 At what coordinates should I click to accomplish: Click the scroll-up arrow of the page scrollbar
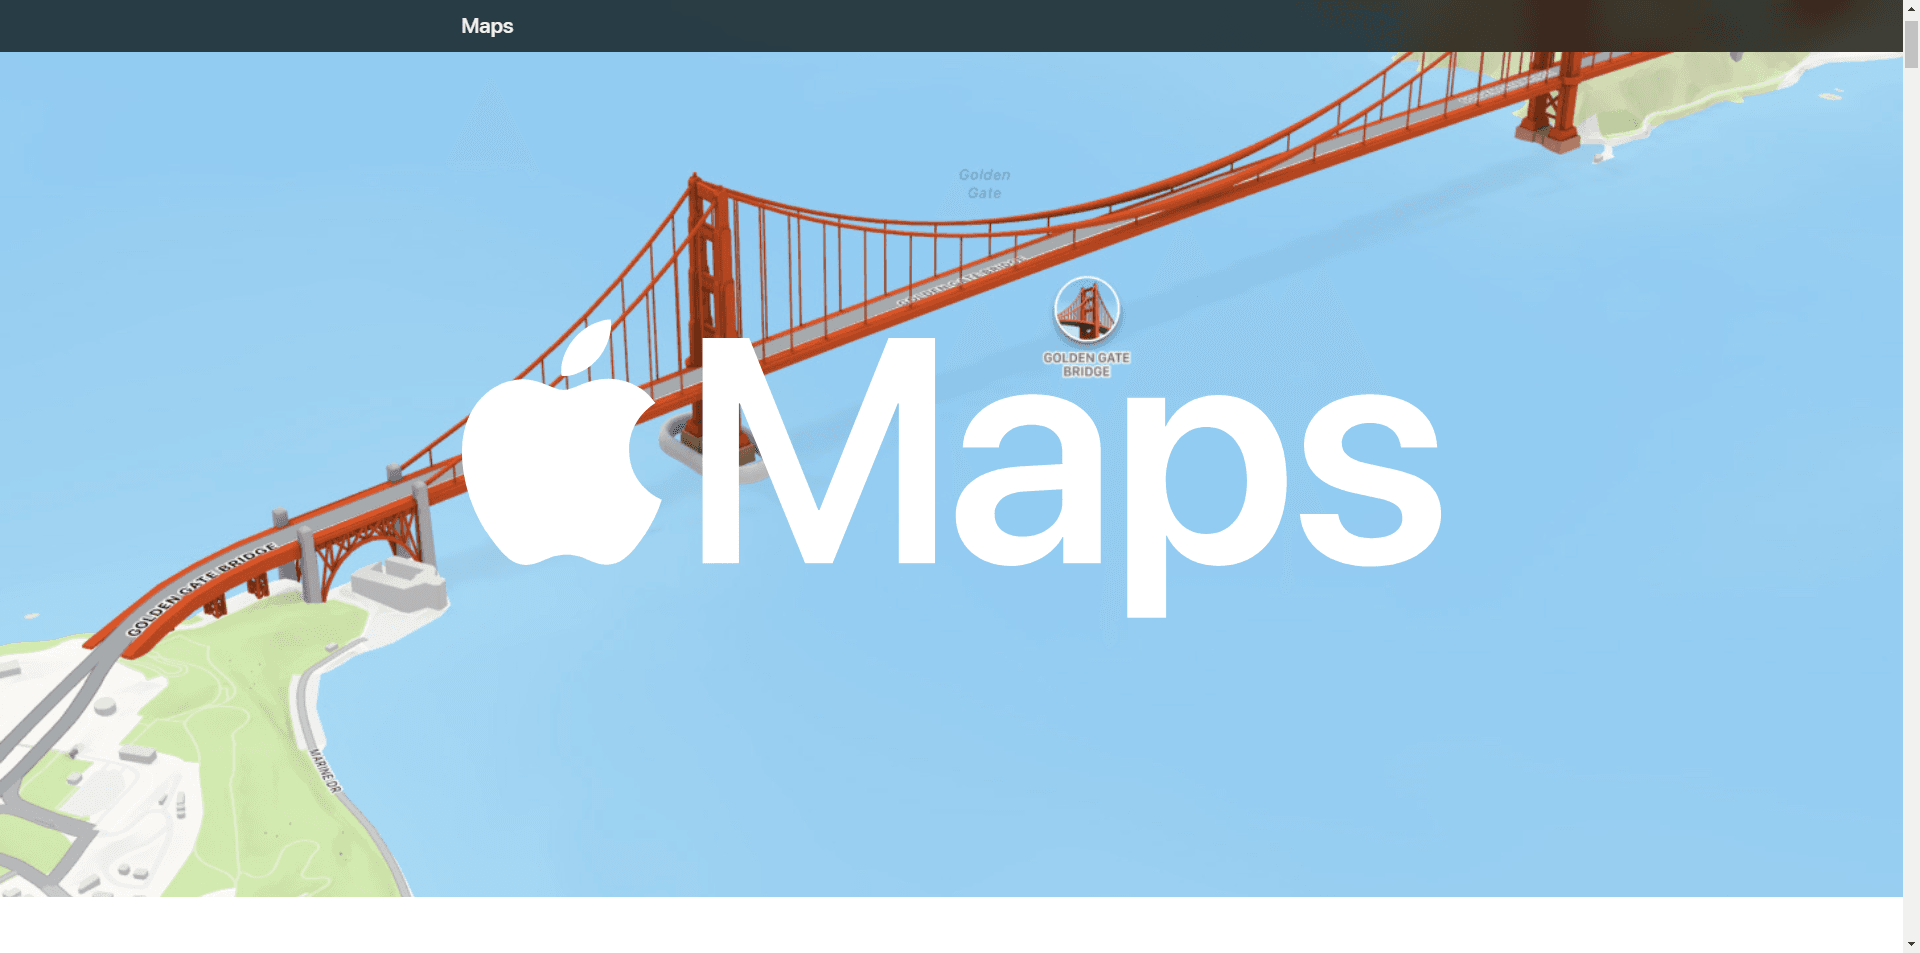1911,8
